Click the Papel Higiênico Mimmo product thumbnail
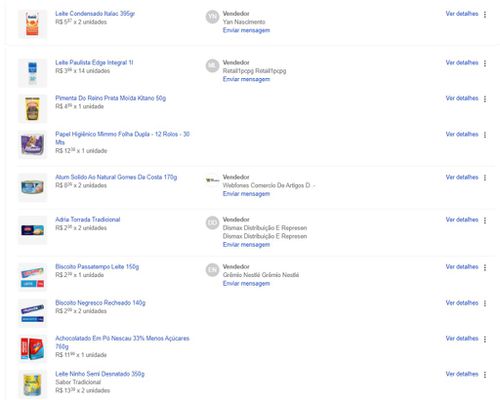 (x=32, y=144)
